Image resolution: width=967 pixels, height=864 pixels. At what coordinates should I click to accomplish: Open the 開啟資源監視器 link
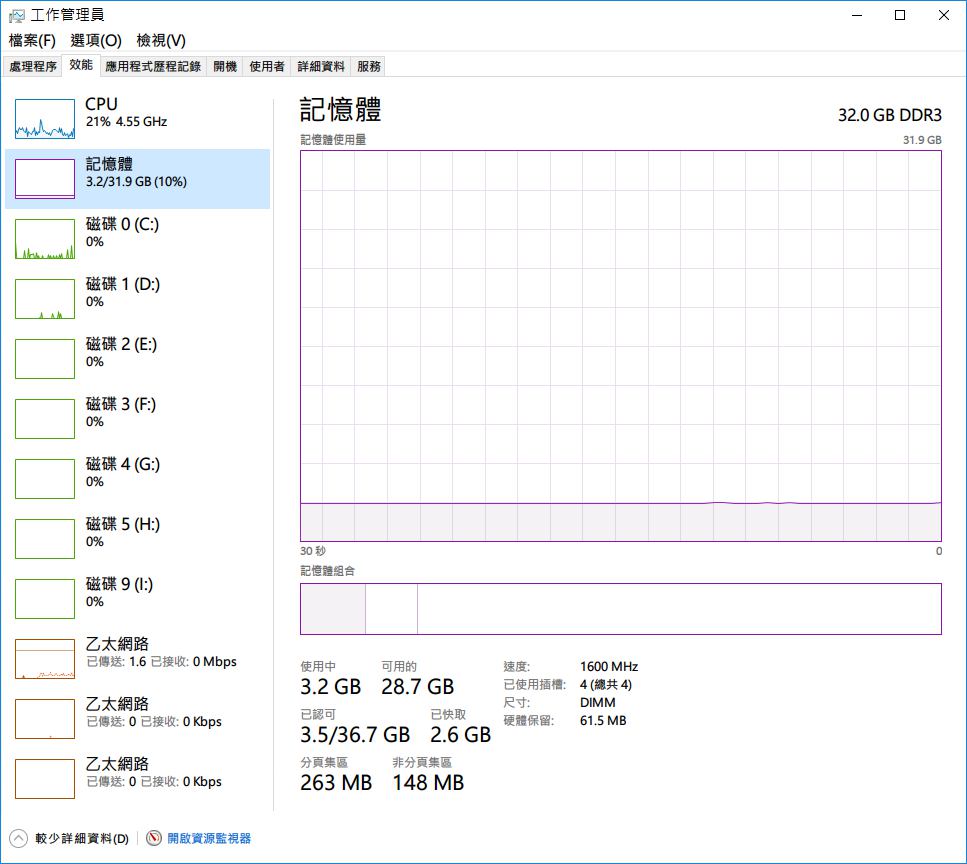208,838
